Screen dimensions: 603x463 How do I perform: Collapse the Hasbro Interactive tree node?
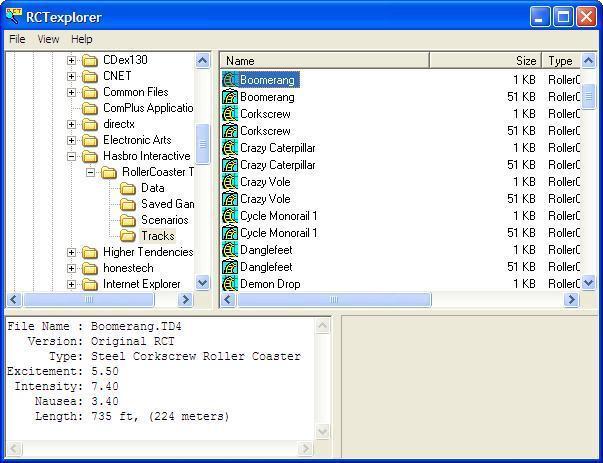(x=71, y=156)
